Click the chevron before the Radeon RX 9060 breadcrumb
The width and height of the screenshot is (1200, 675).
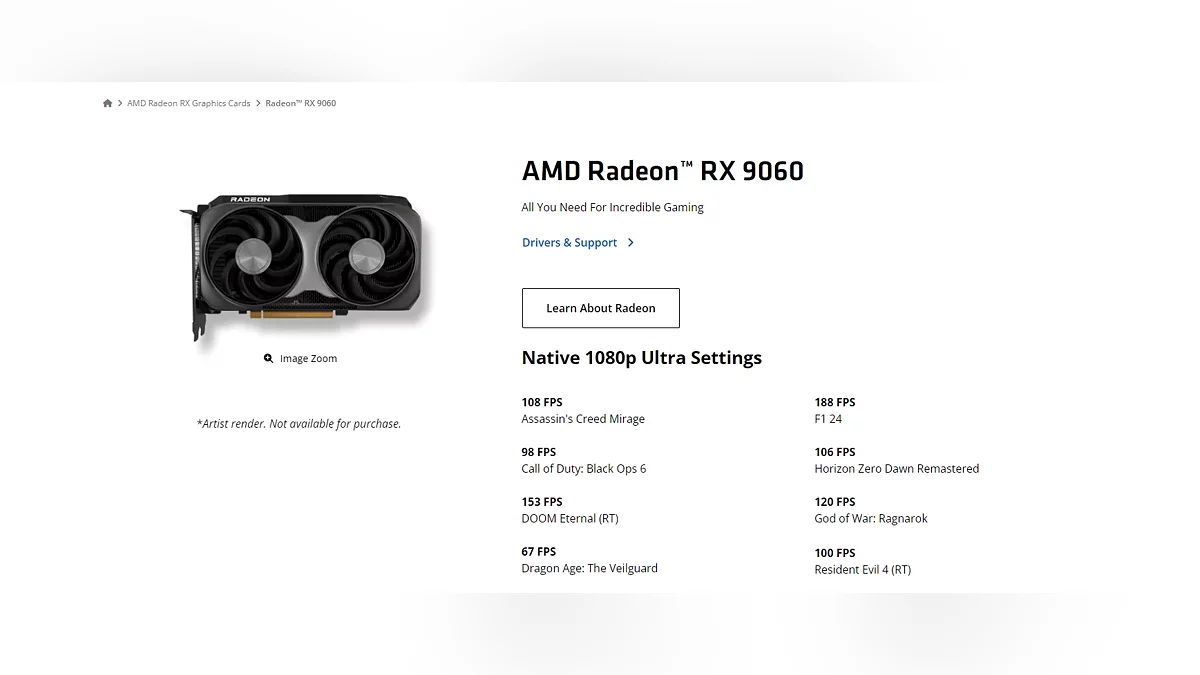(258, 103)
